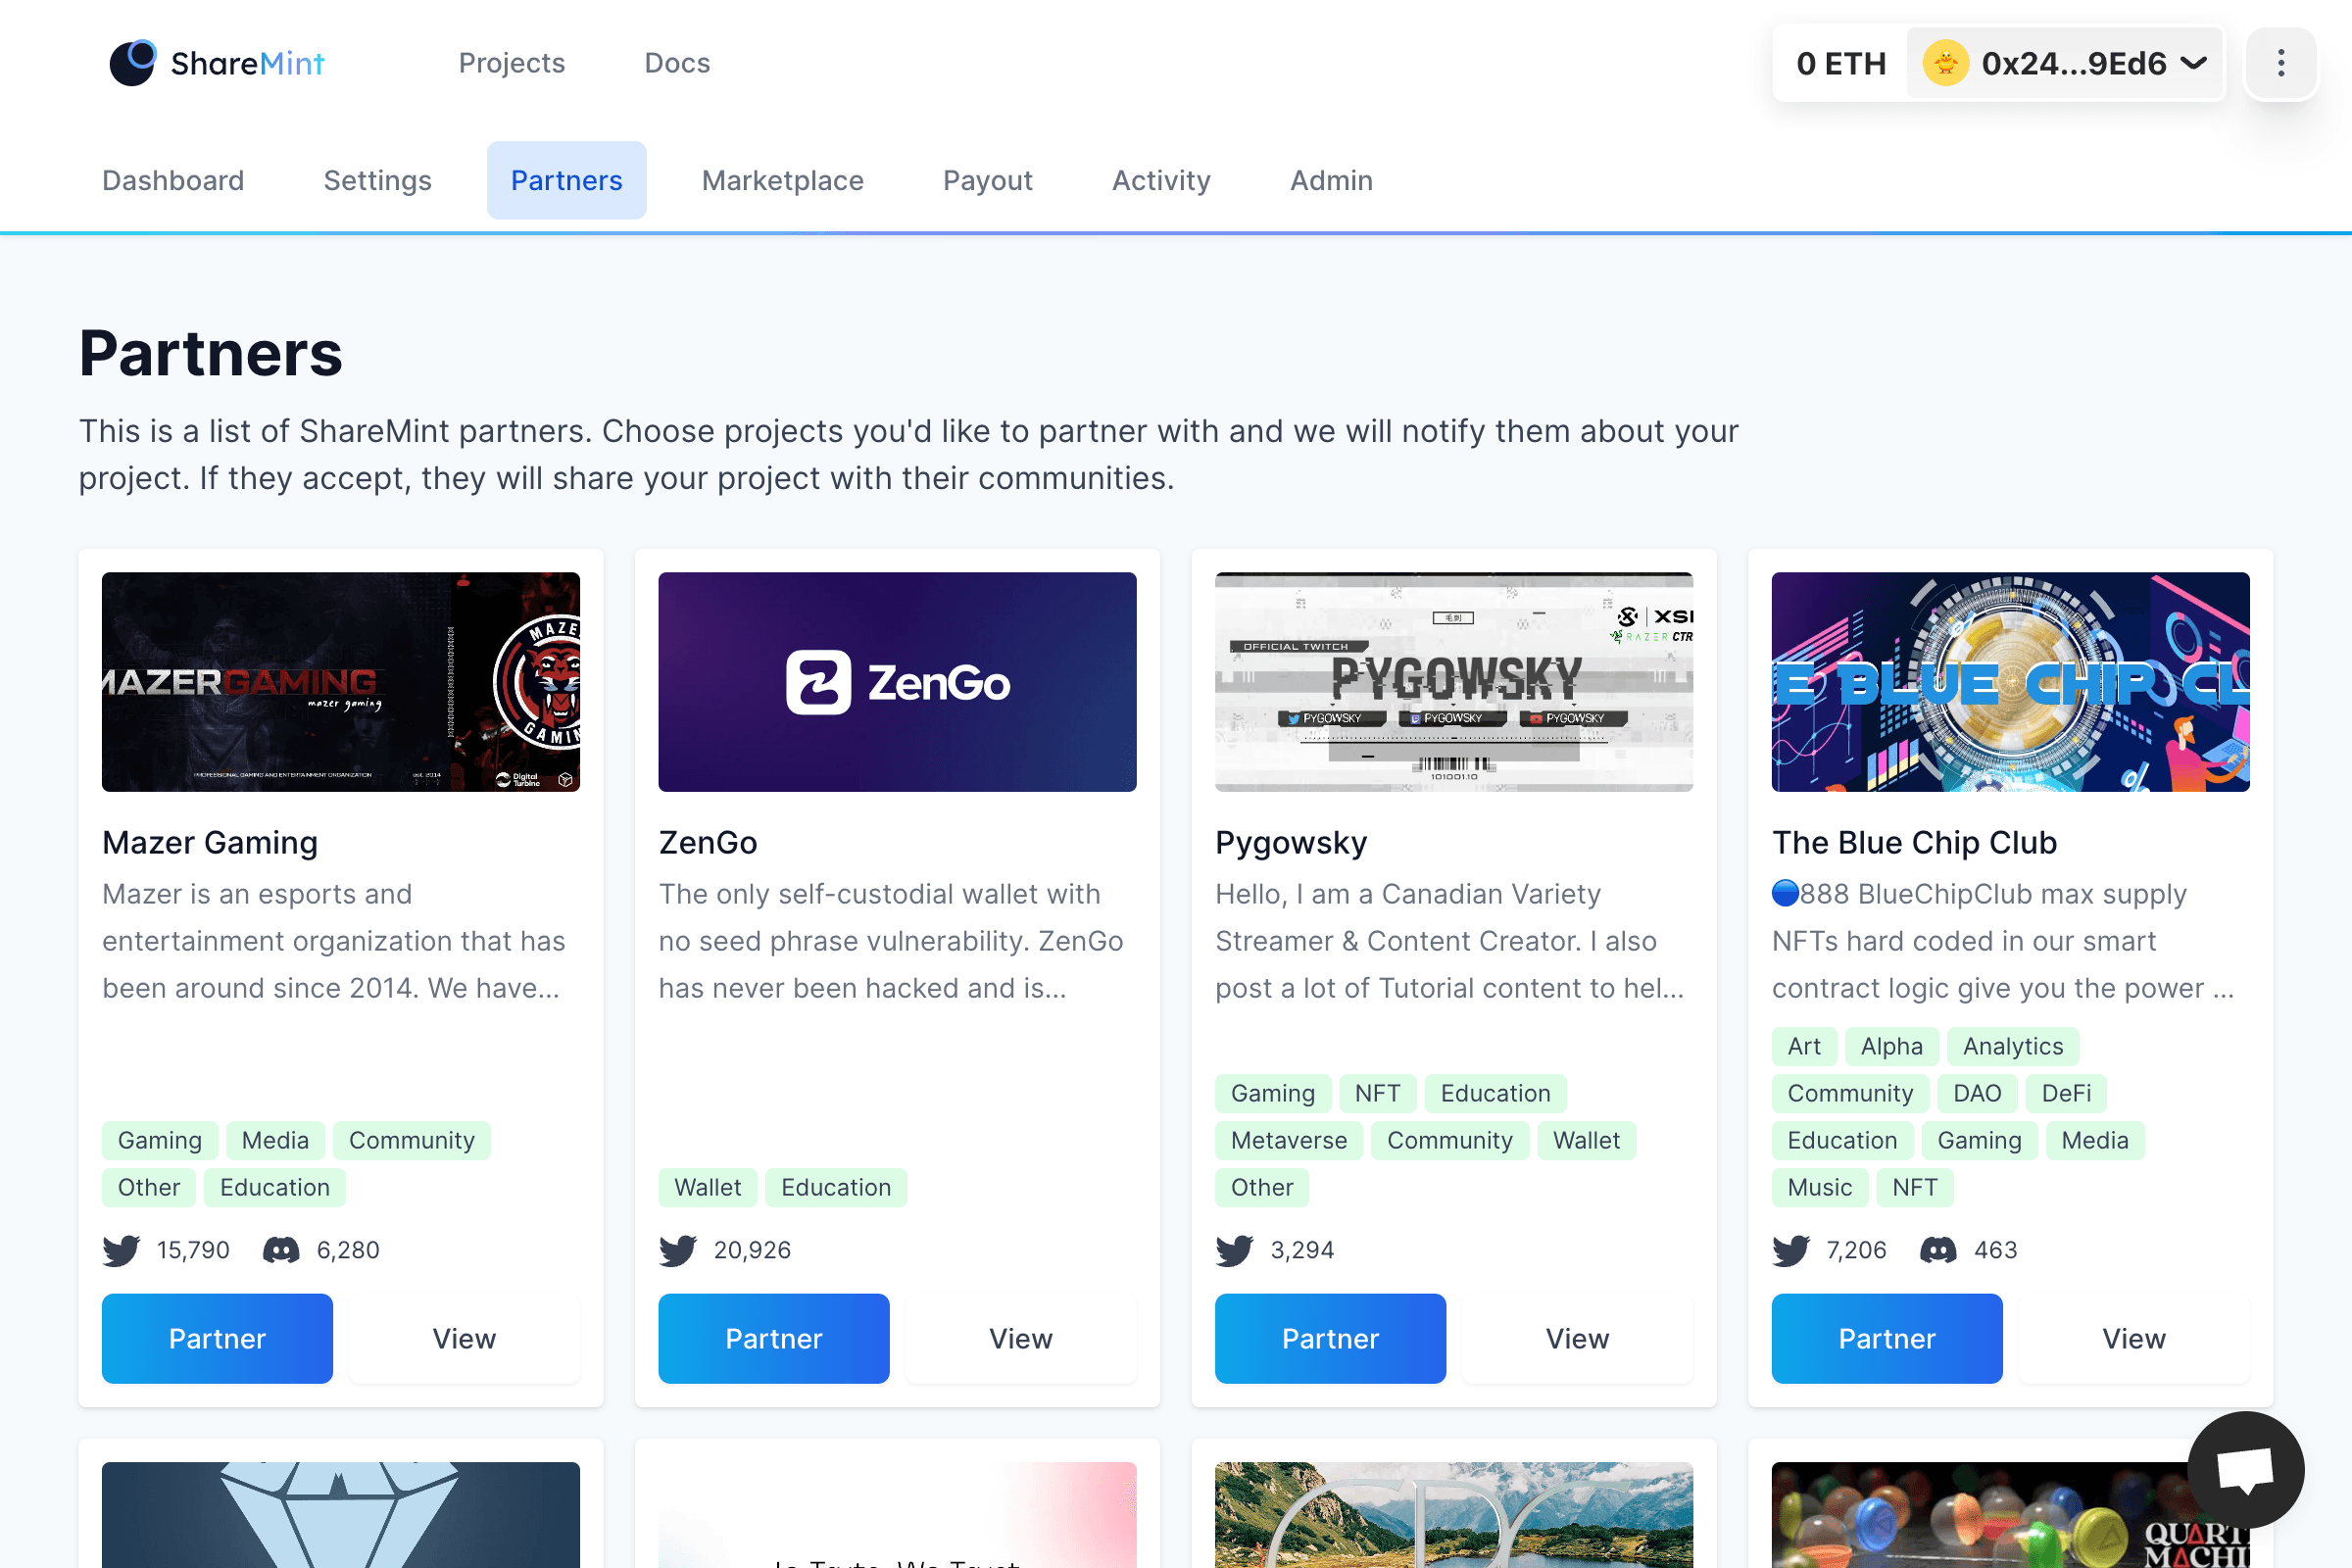Open the Docs navigation link
The image size is (2352, 1568).
click(677, 63)
